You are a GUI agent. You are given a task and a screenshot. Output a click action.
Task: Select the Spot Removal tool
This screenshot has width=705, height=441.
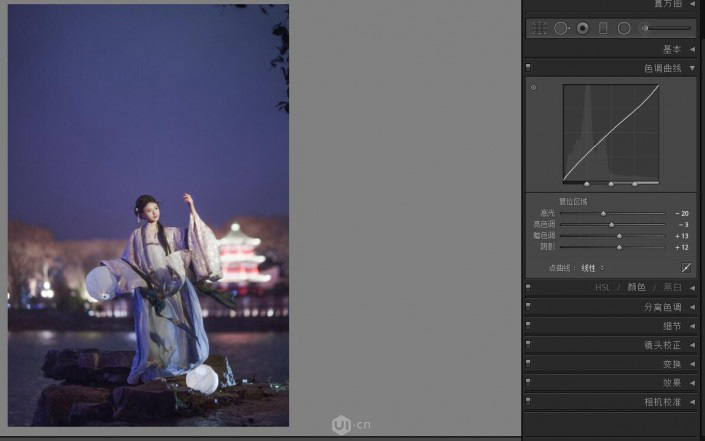(x=561, y=28)
